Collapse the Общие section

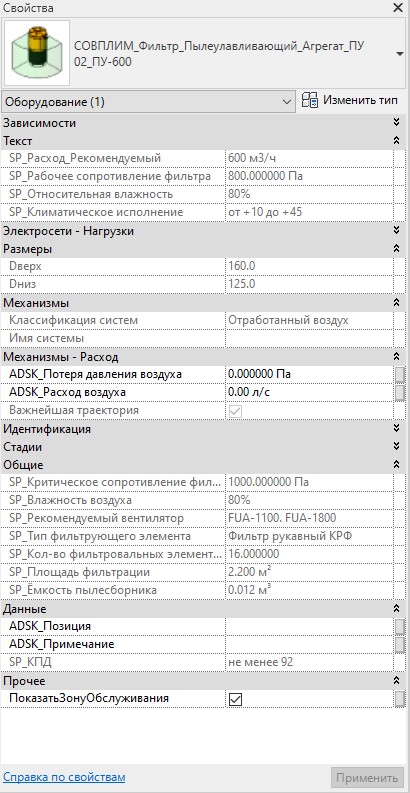coord(397,465)
